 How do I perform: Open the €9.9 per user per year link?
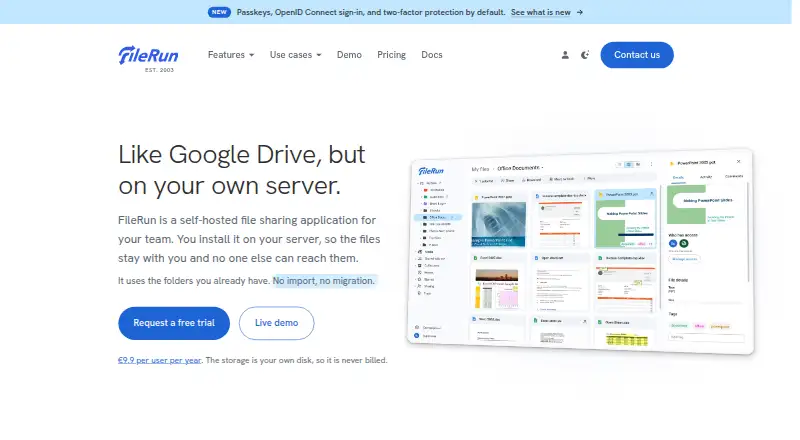(x=159, y=360)
